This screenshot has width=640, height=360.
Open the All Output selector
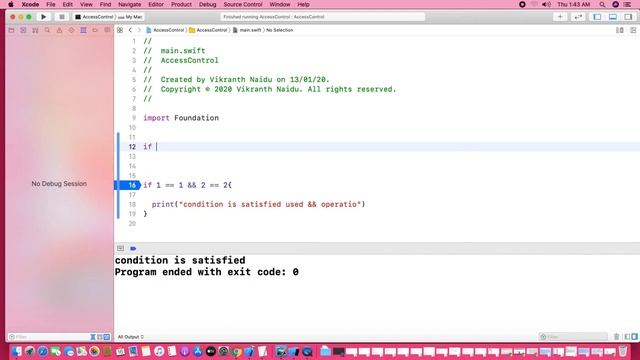tap(131, 337)
